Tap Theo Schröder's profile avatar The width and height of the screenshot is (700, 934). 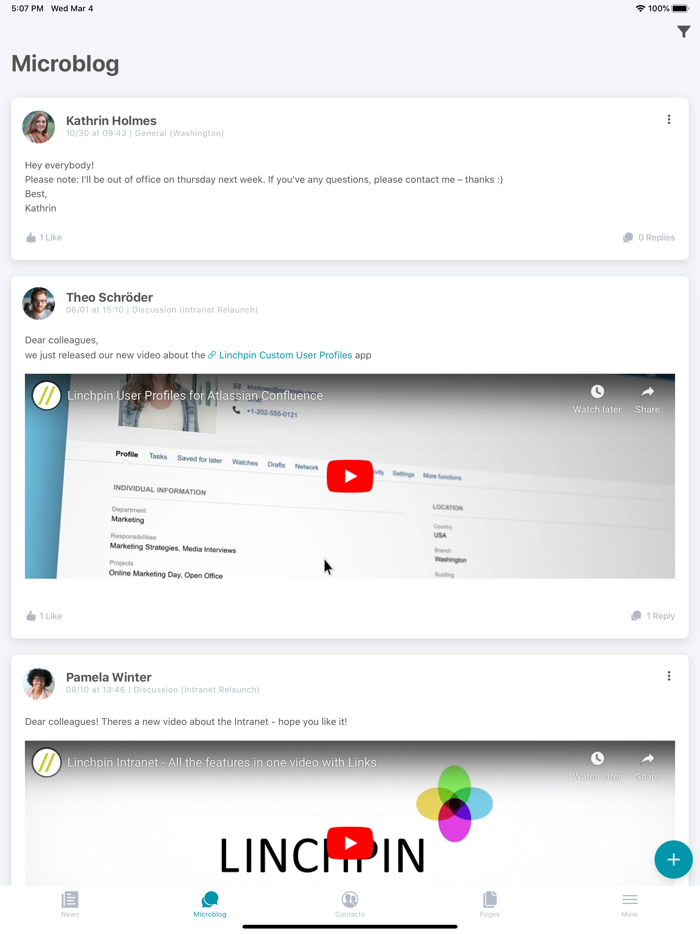[39, 304]
